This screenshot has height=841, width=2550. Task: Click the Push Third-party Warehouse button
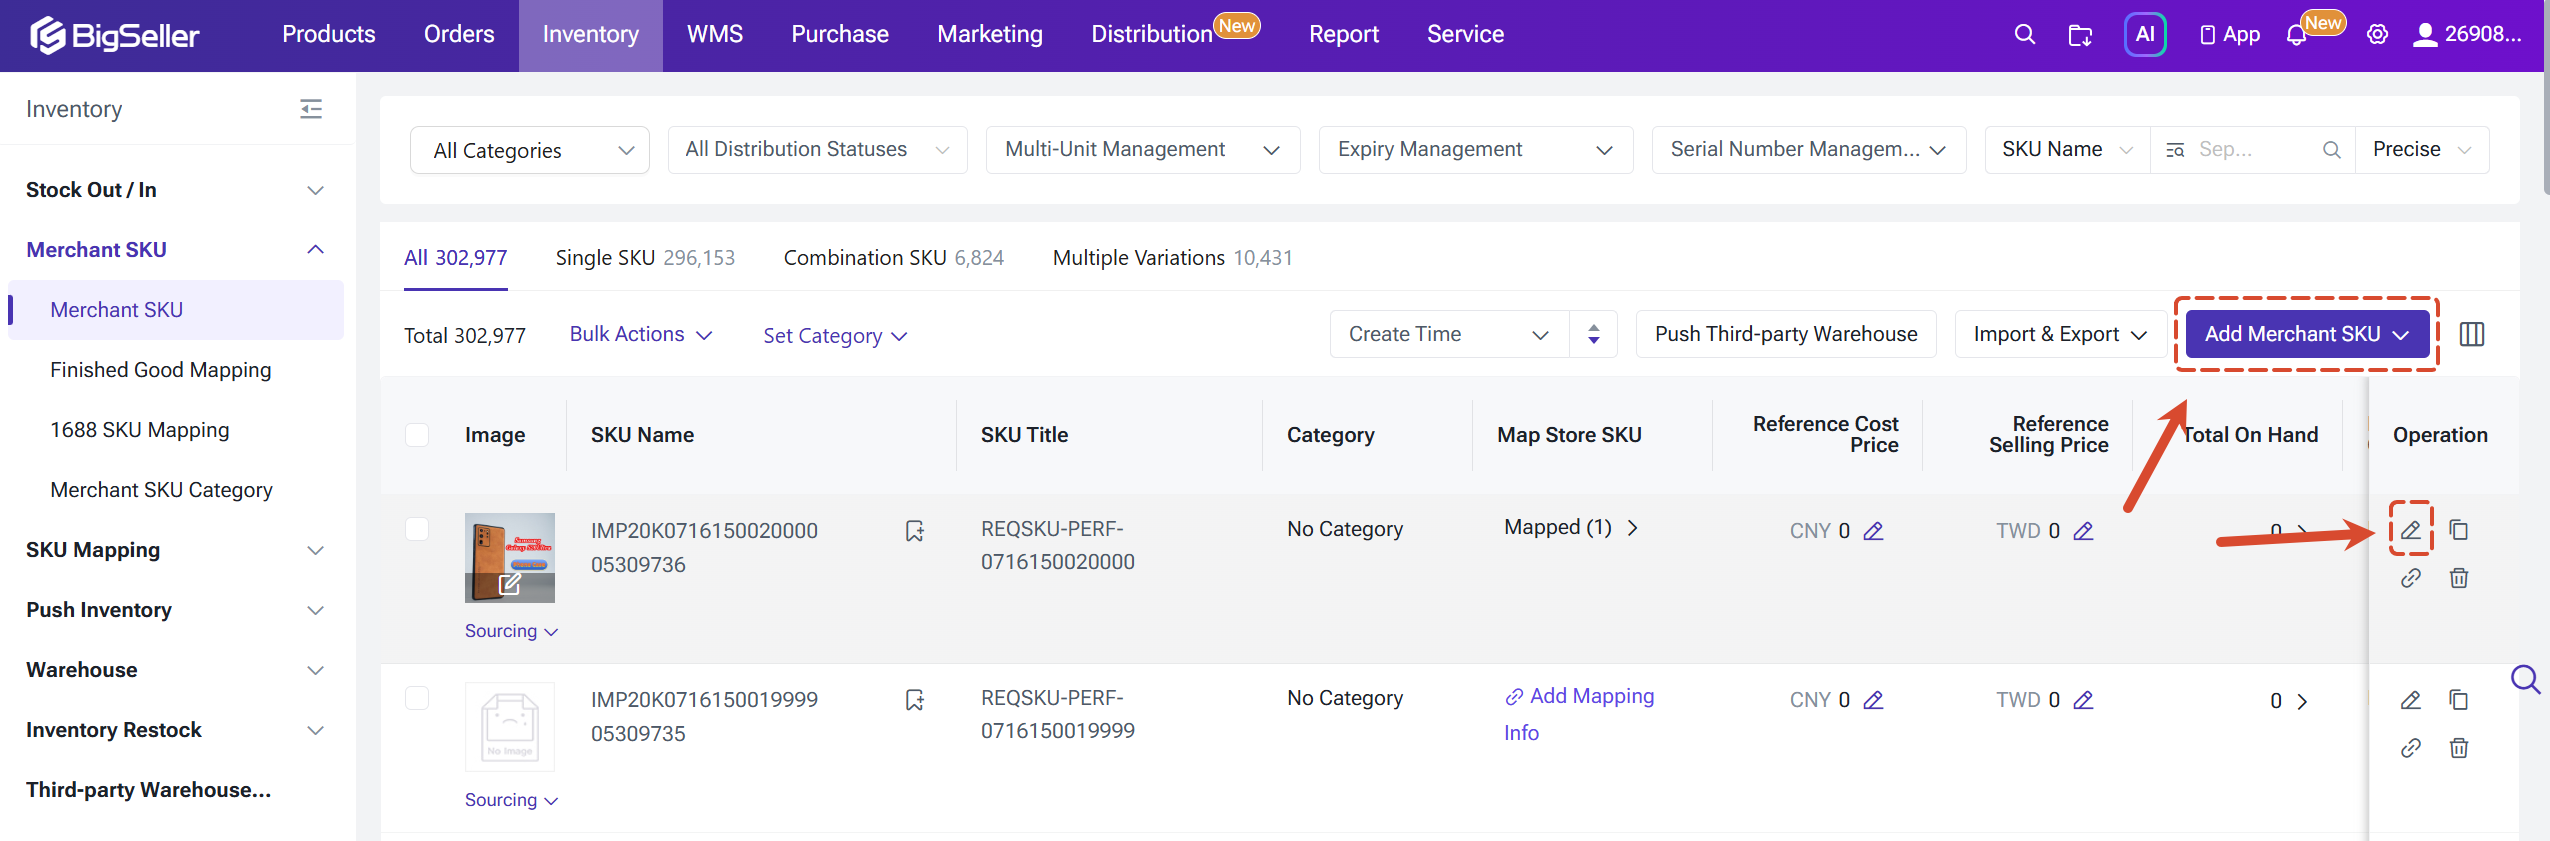1786,334
